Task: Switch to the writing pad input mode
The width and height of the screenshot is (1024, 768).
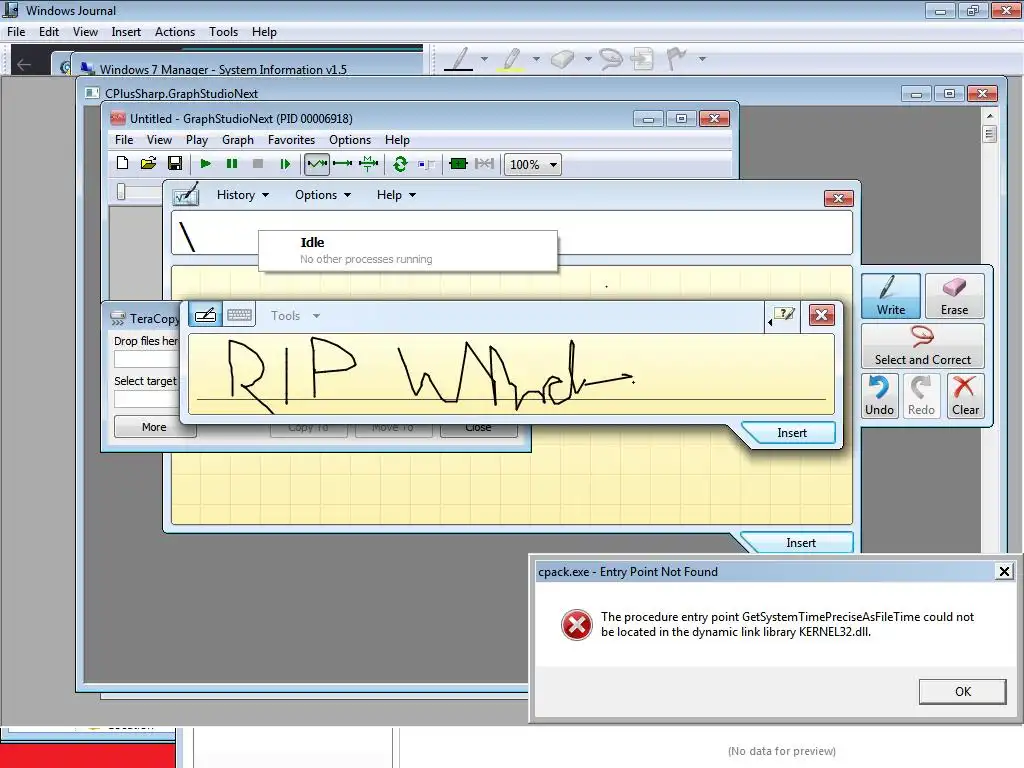Action: (206, 315)
